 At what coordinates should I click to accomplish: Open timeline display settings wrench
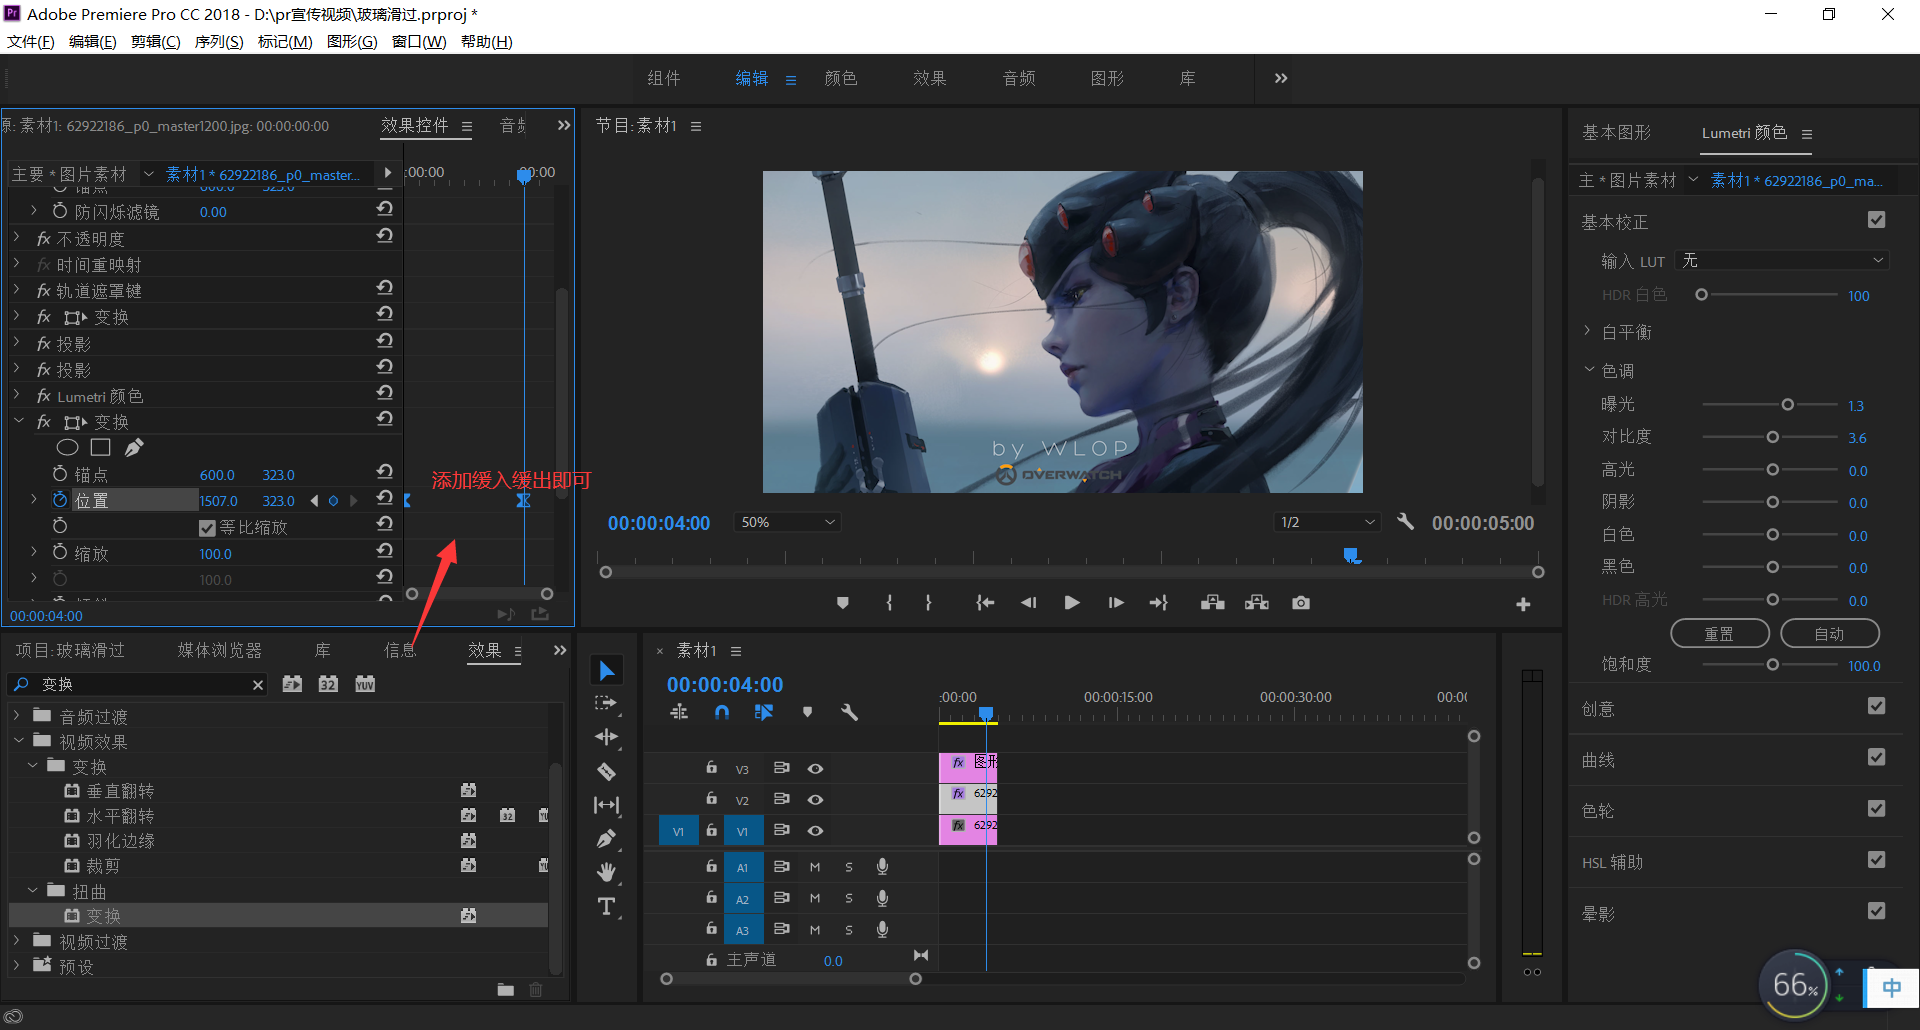coord(849,712)
